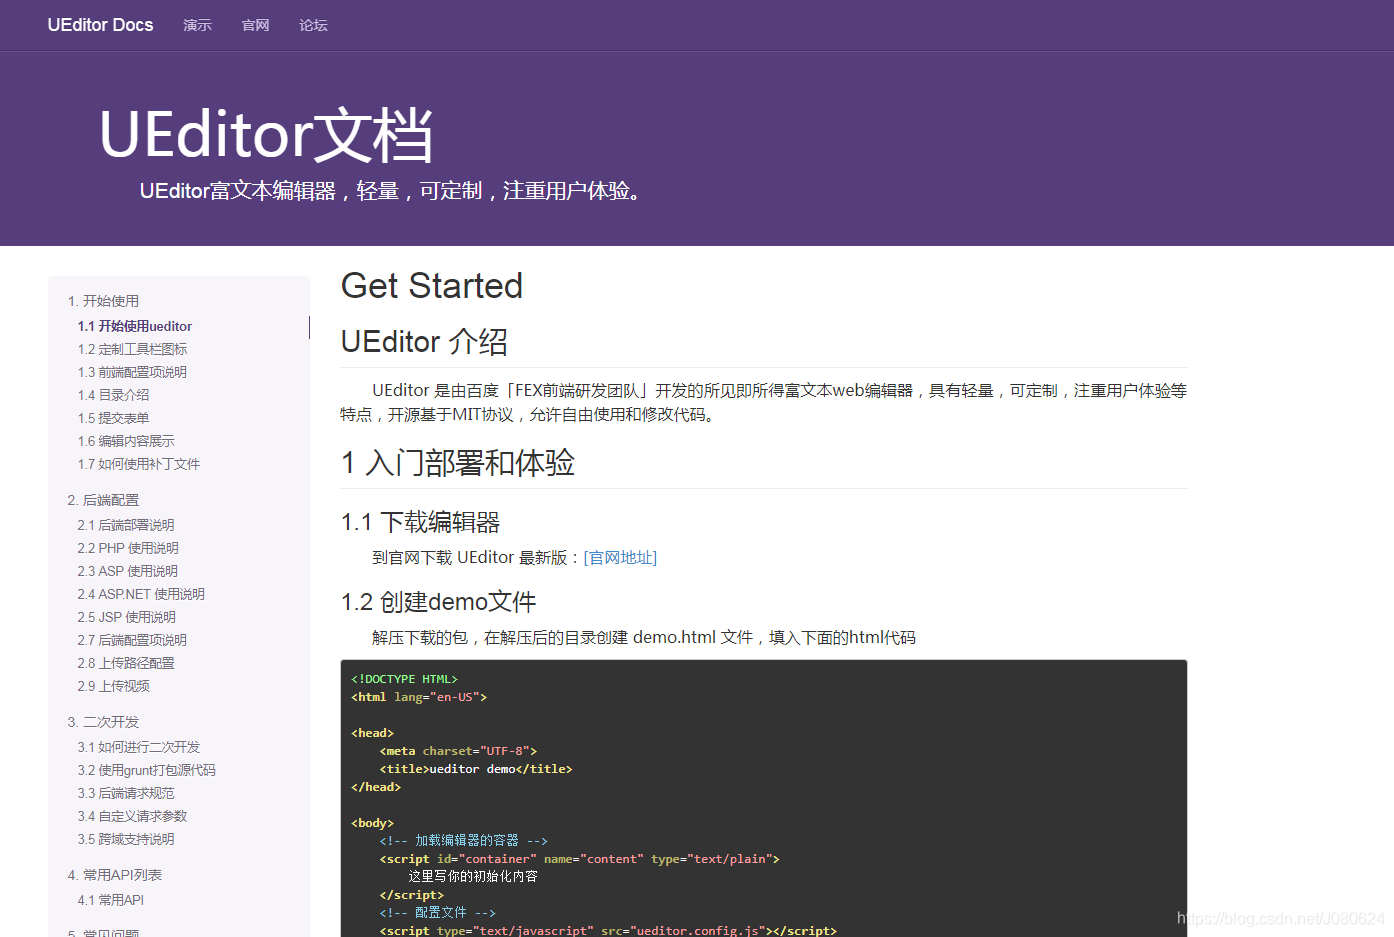
Task: Go to 2.4 ASP.NET 使用说明
Action: pyautogui.click(x=141, y=594)
